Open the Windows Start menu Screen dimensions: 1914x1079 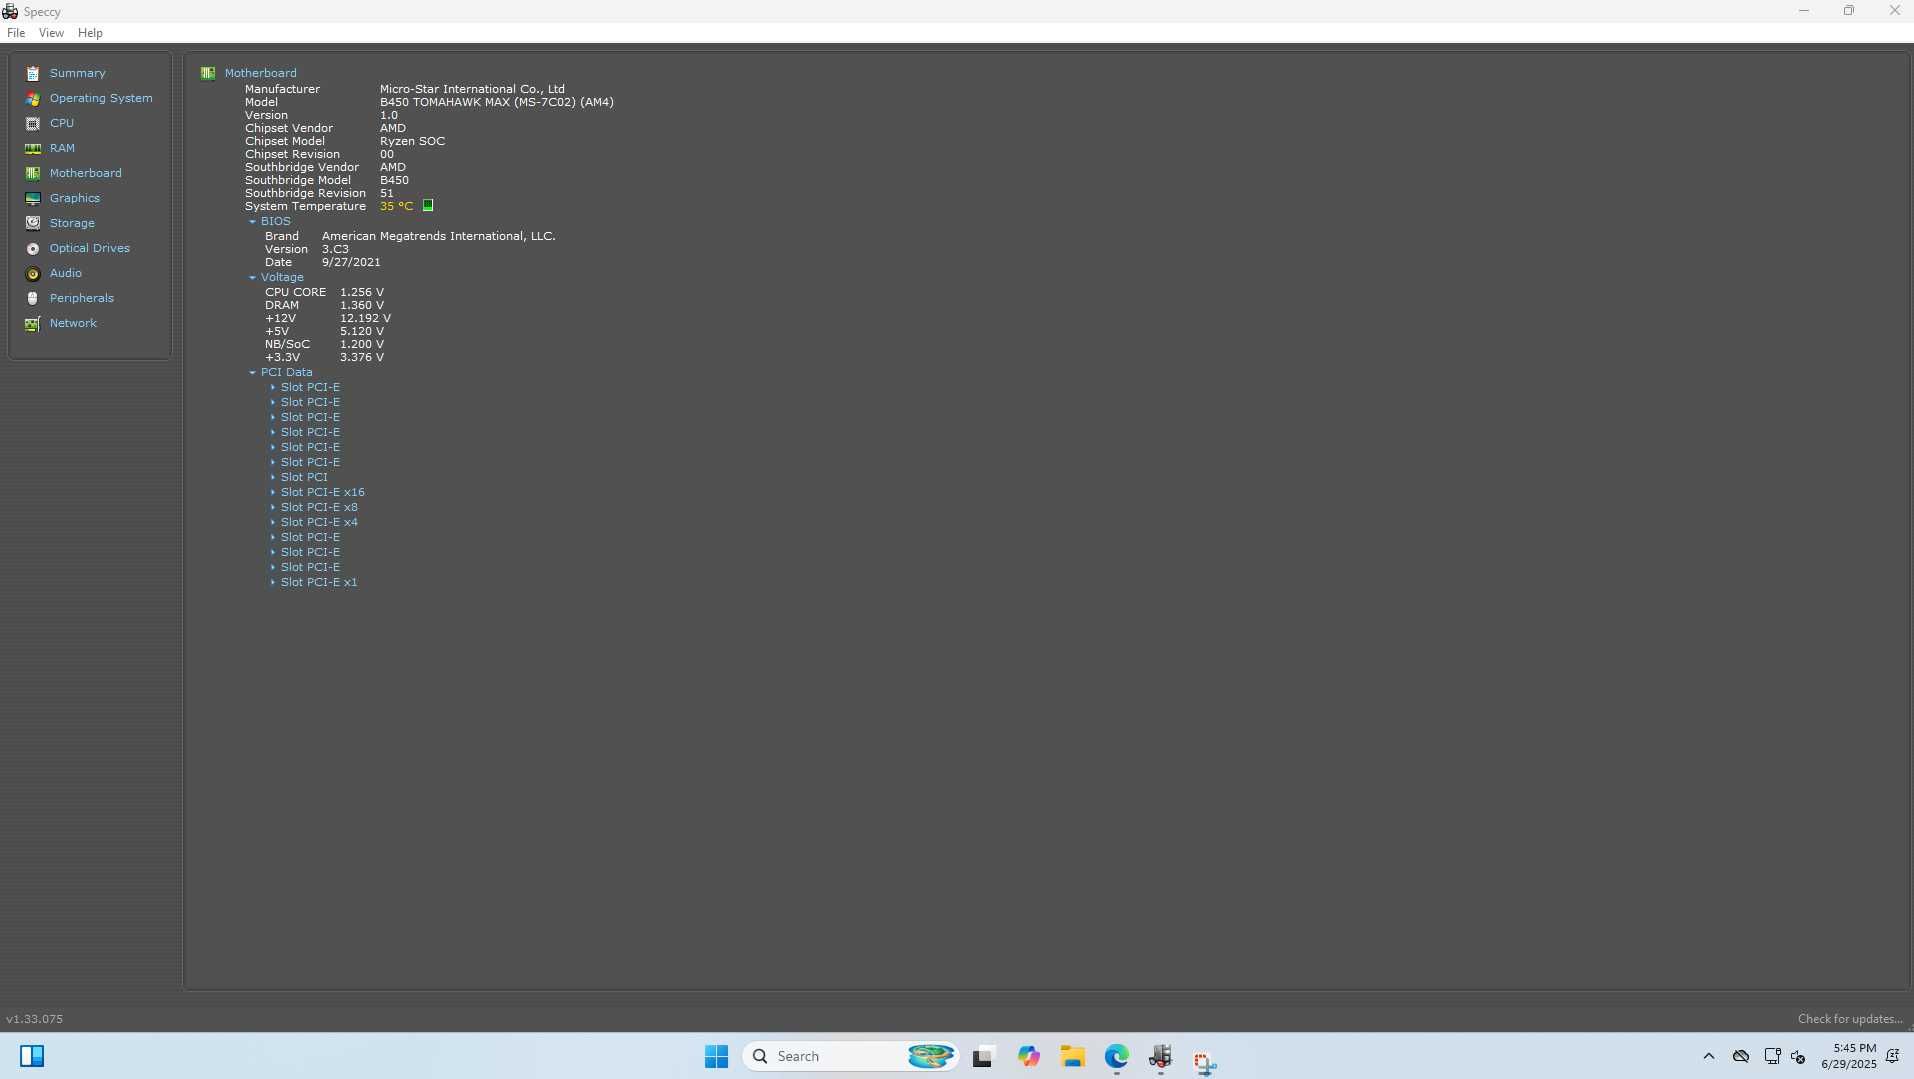[x=716, y=1056]
